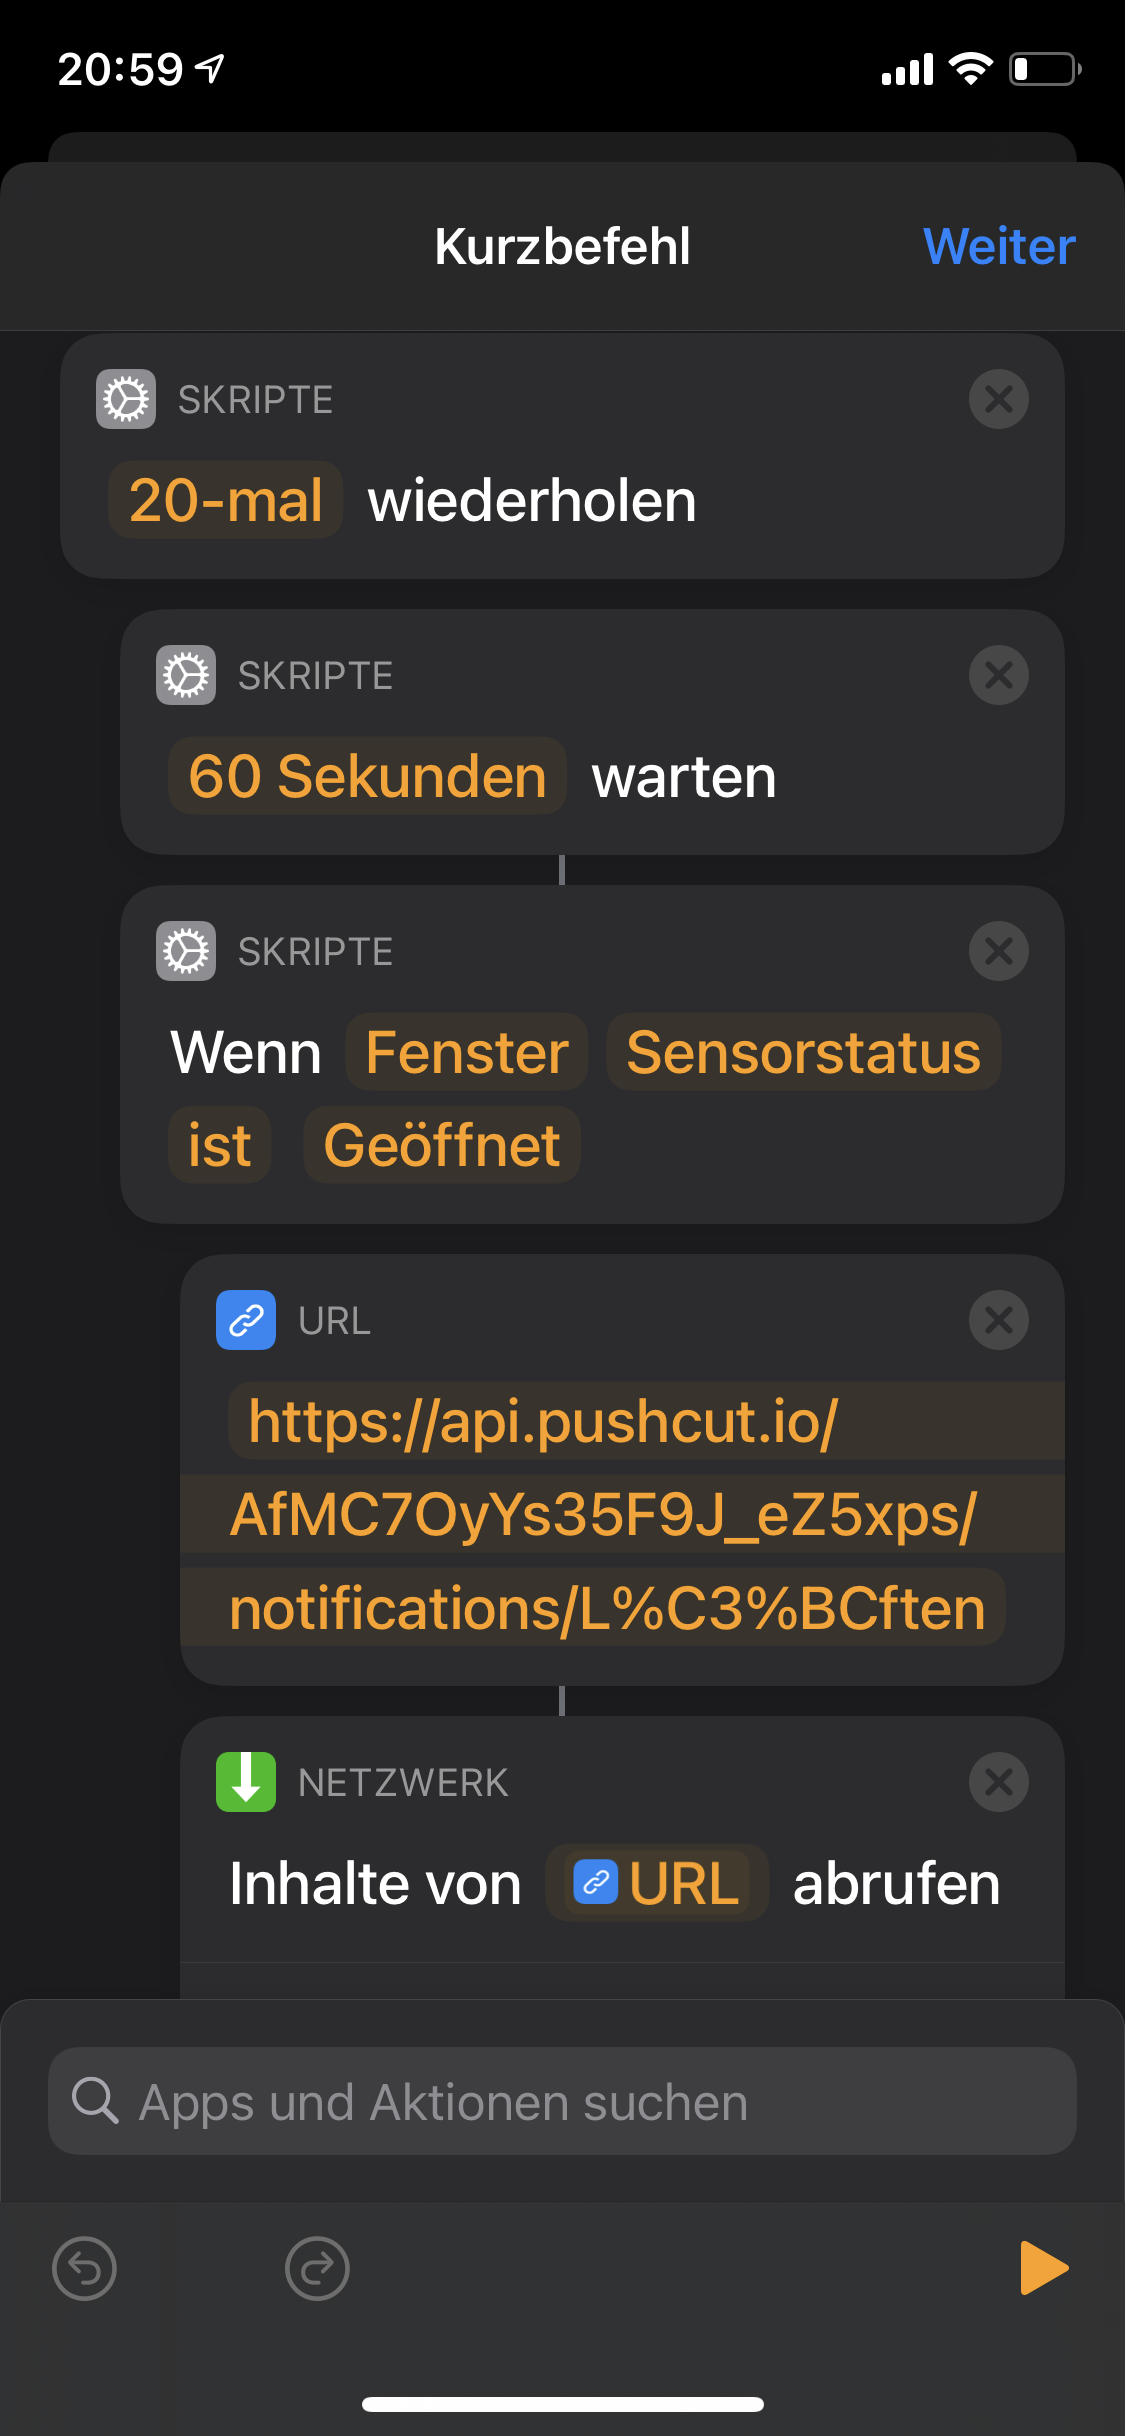Tap the URL variable token

coord(657,1883)
